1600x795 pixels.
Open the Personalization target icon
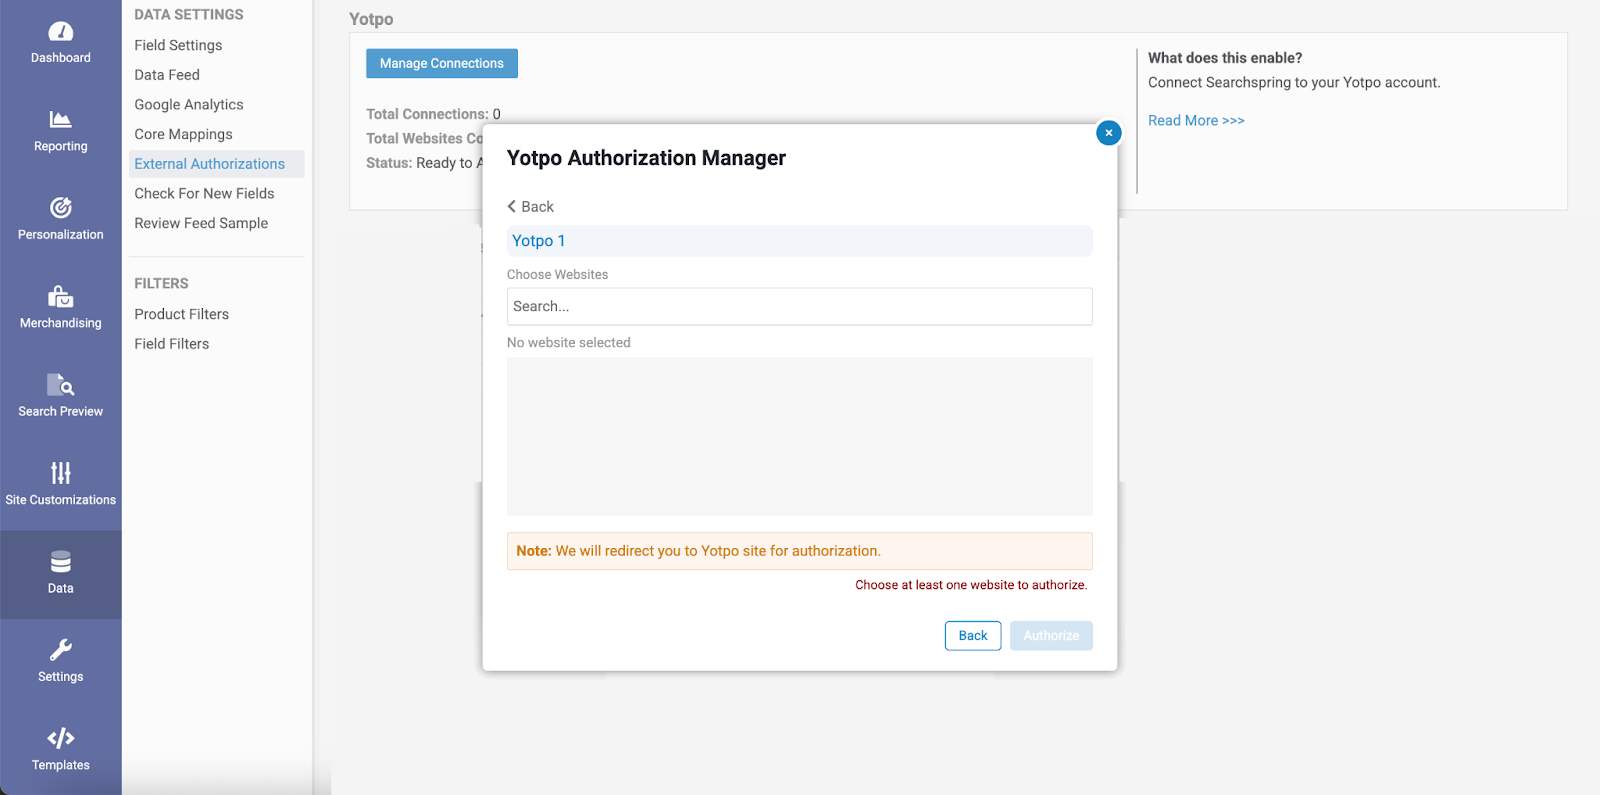pos(61,208)
